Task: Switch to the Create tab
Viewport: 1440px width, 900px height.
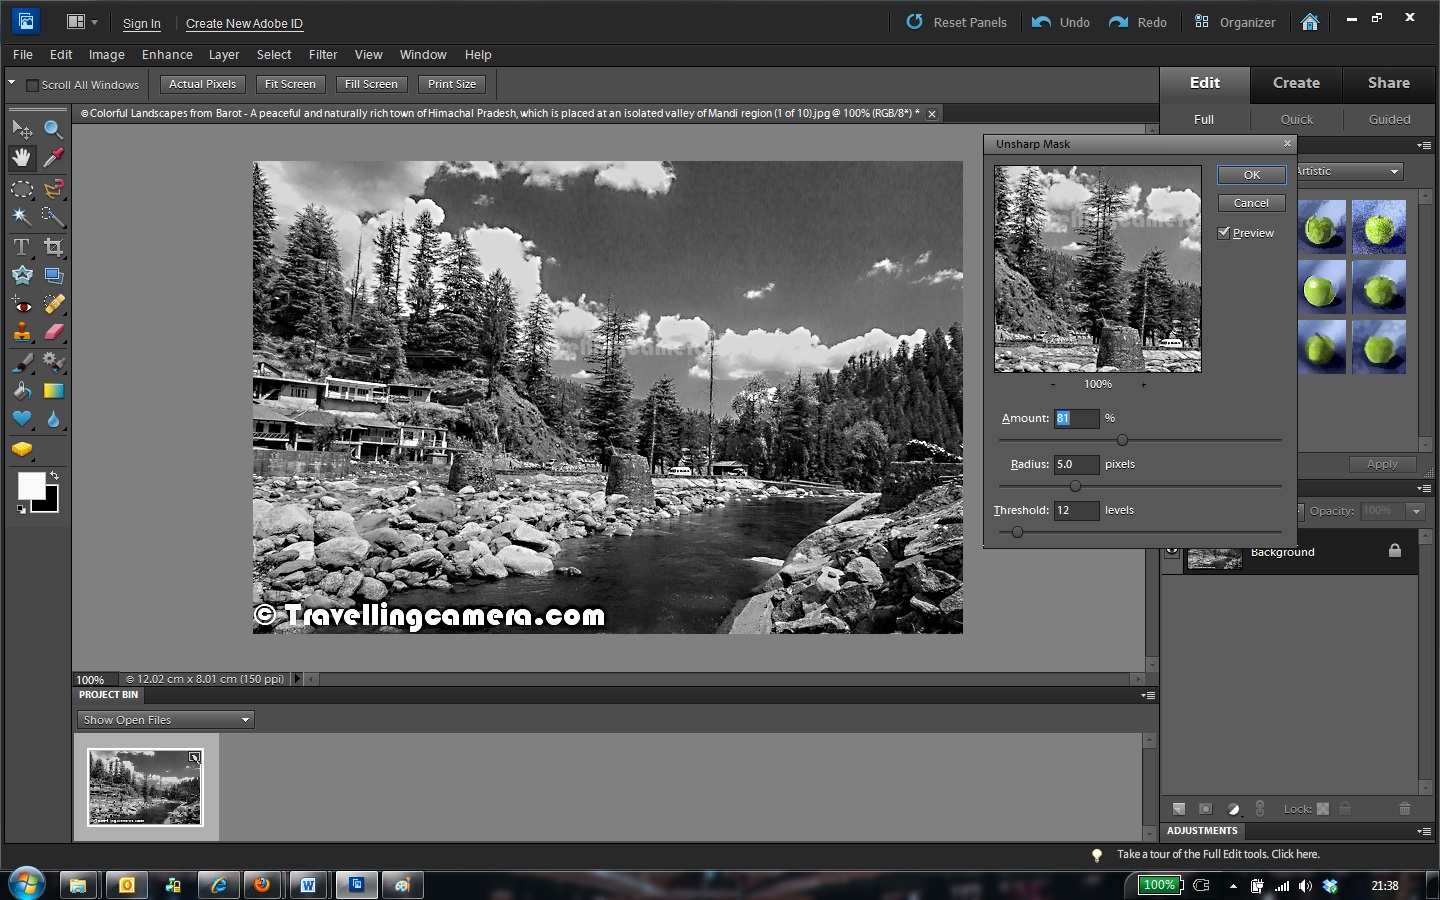Action: (1295, 83)
